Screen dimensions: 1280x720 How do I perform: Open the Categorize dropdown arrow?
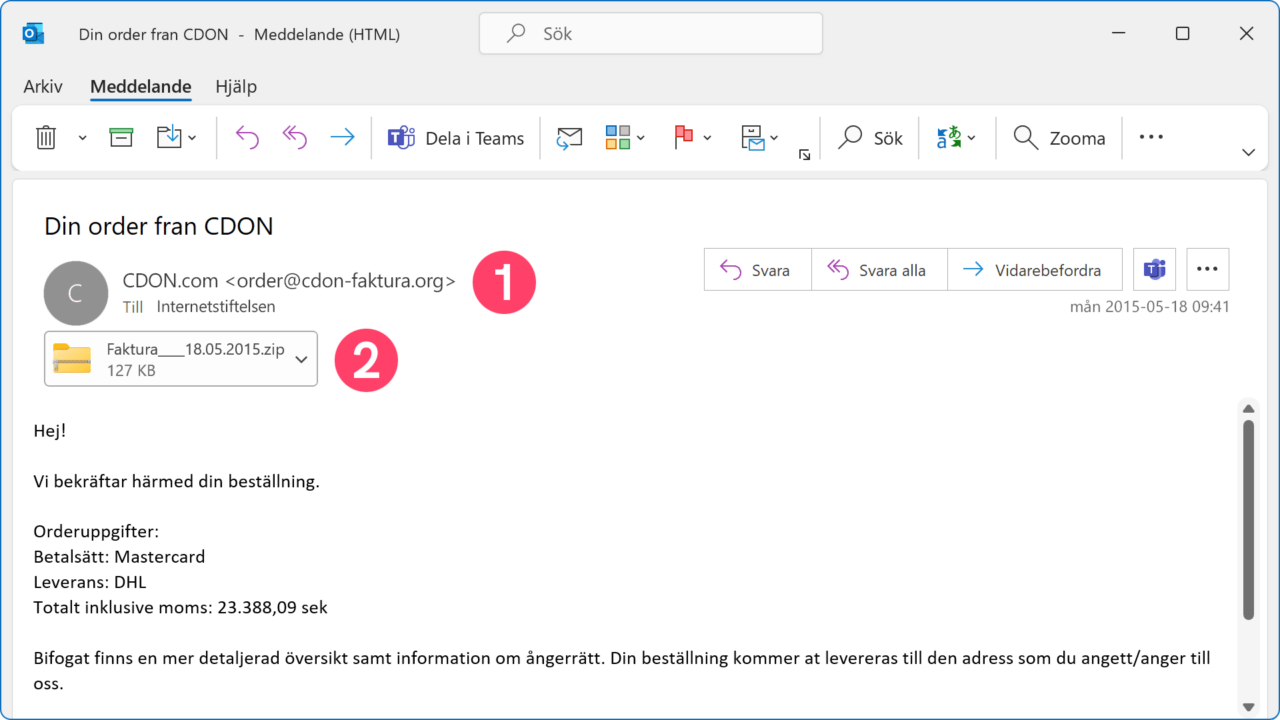click(642, 138)
